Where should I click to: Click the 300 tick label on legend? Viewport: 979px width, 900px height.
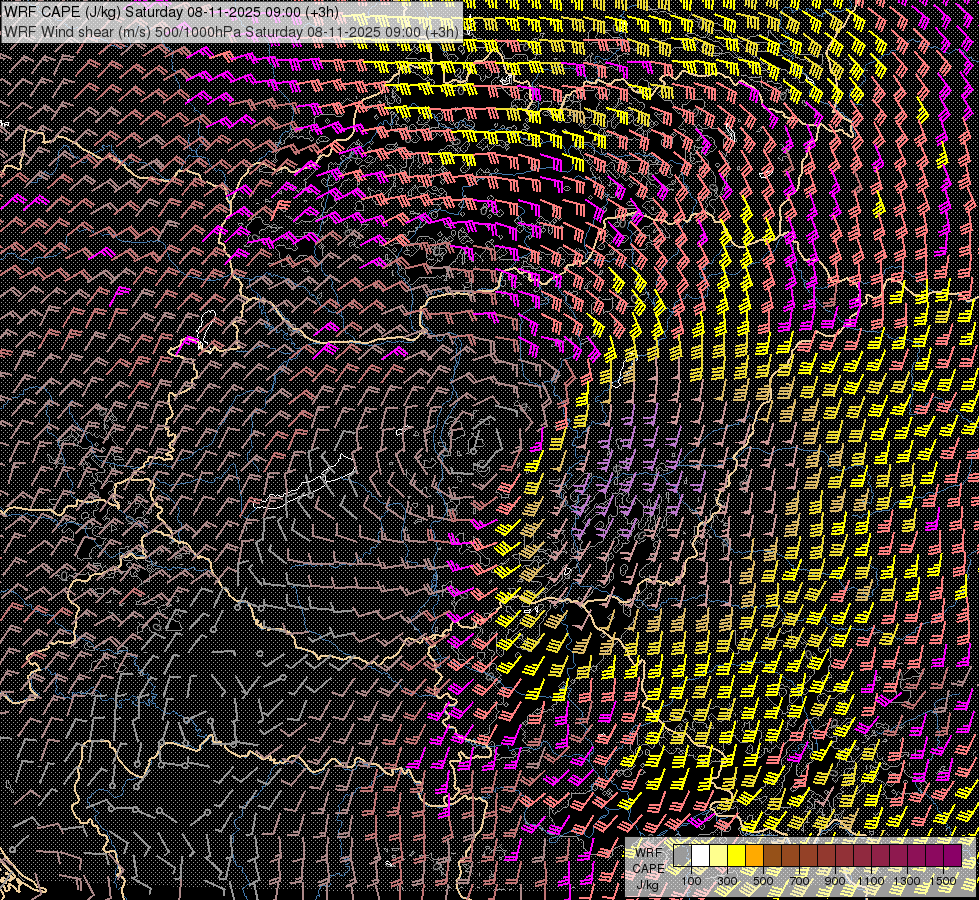(x=727, y=880)
